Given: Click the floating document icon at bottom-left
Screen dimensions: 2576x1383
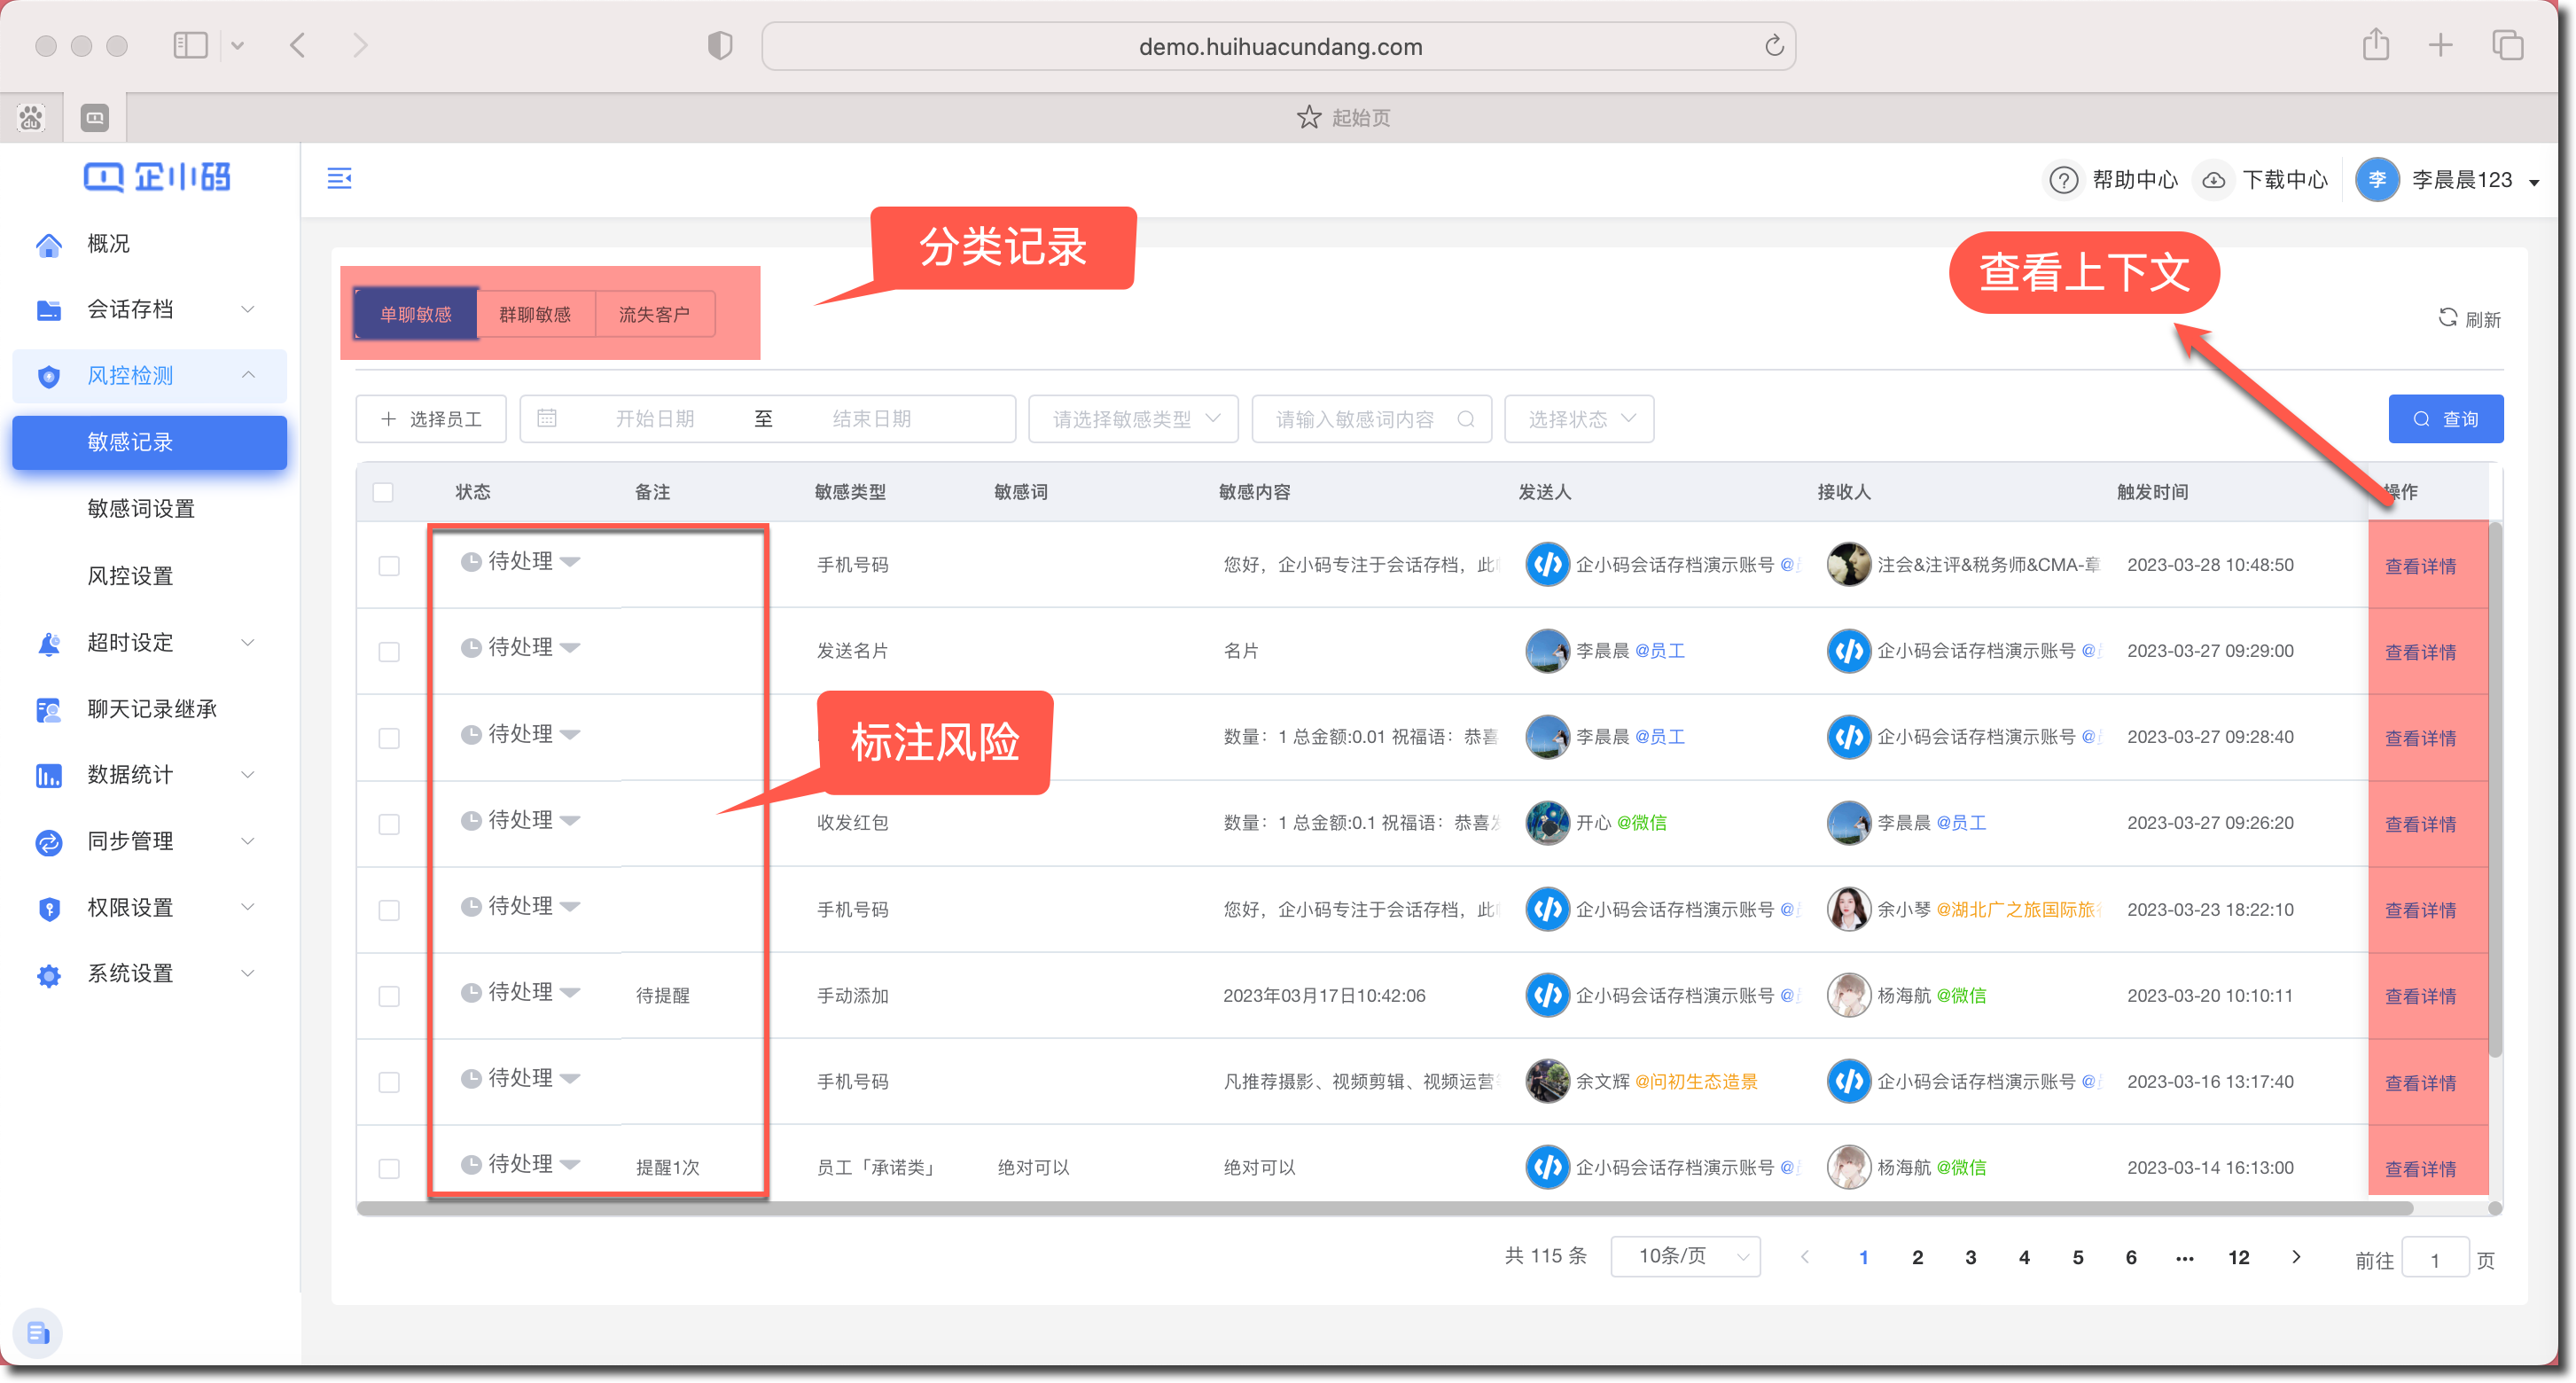Looking at the screenshot, I should point(38,1332).
